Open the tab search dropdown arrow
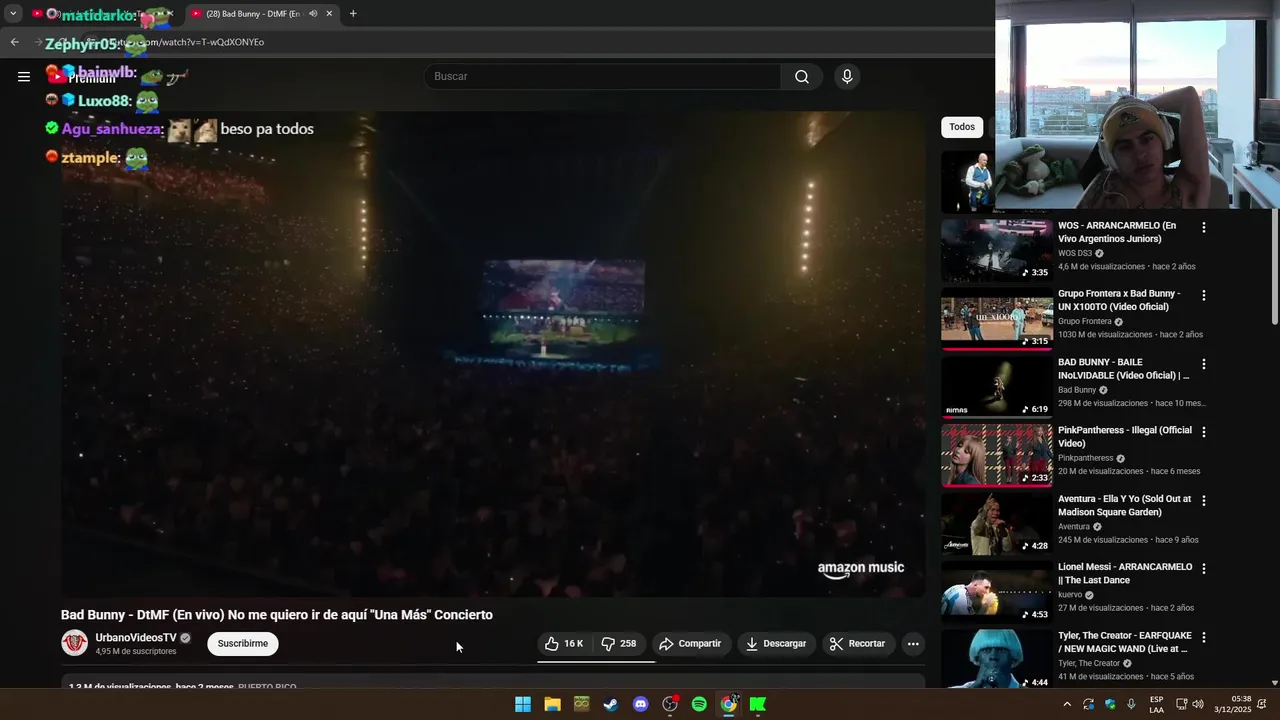1280x720 pixels. pyautogui.click(x=13, y=14)
